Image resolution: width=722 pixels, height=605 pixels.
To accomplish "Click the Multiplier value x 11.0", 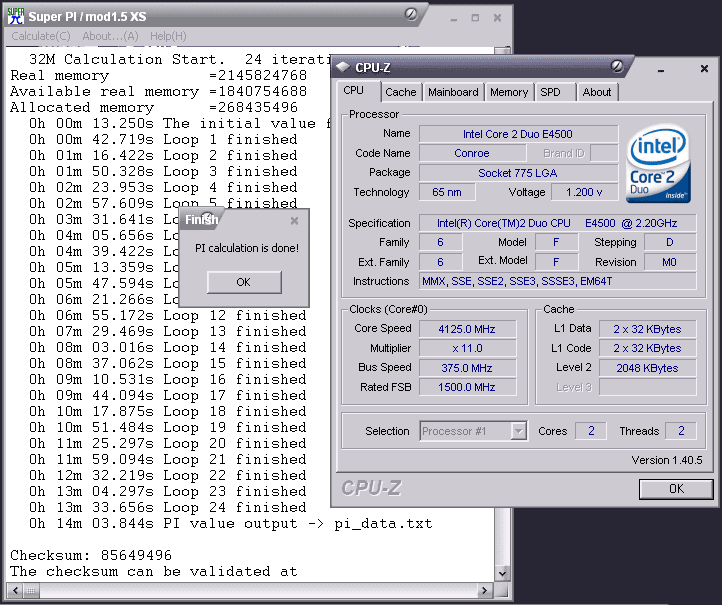I will [467, 349].
